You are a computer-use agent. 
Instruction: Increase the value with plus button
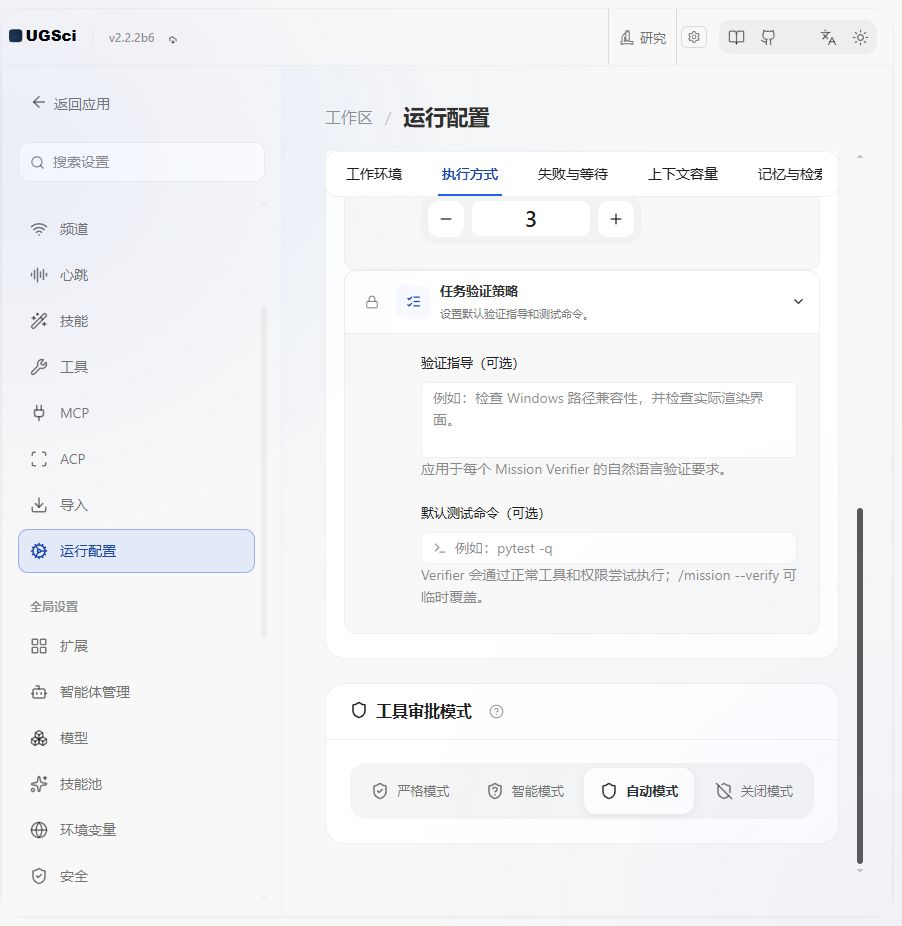pyautogui.click(x=616, y=219)
